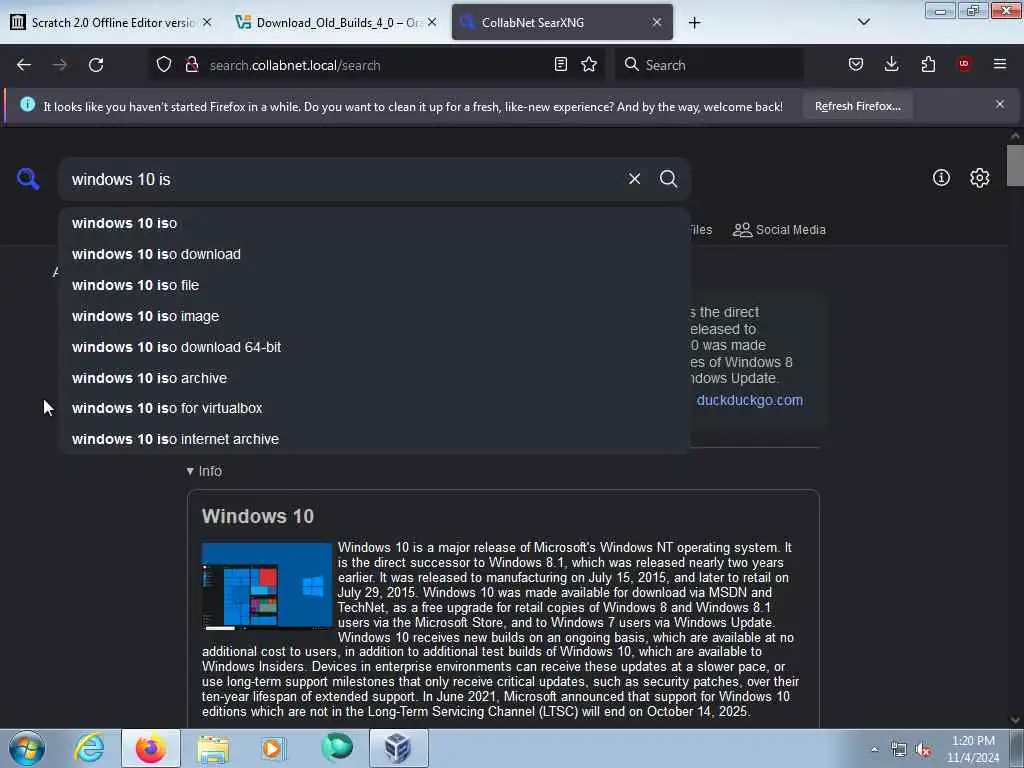Open the Firefox hamburger menu
Screen dimensions: 1024x768
pos(1000,64)
